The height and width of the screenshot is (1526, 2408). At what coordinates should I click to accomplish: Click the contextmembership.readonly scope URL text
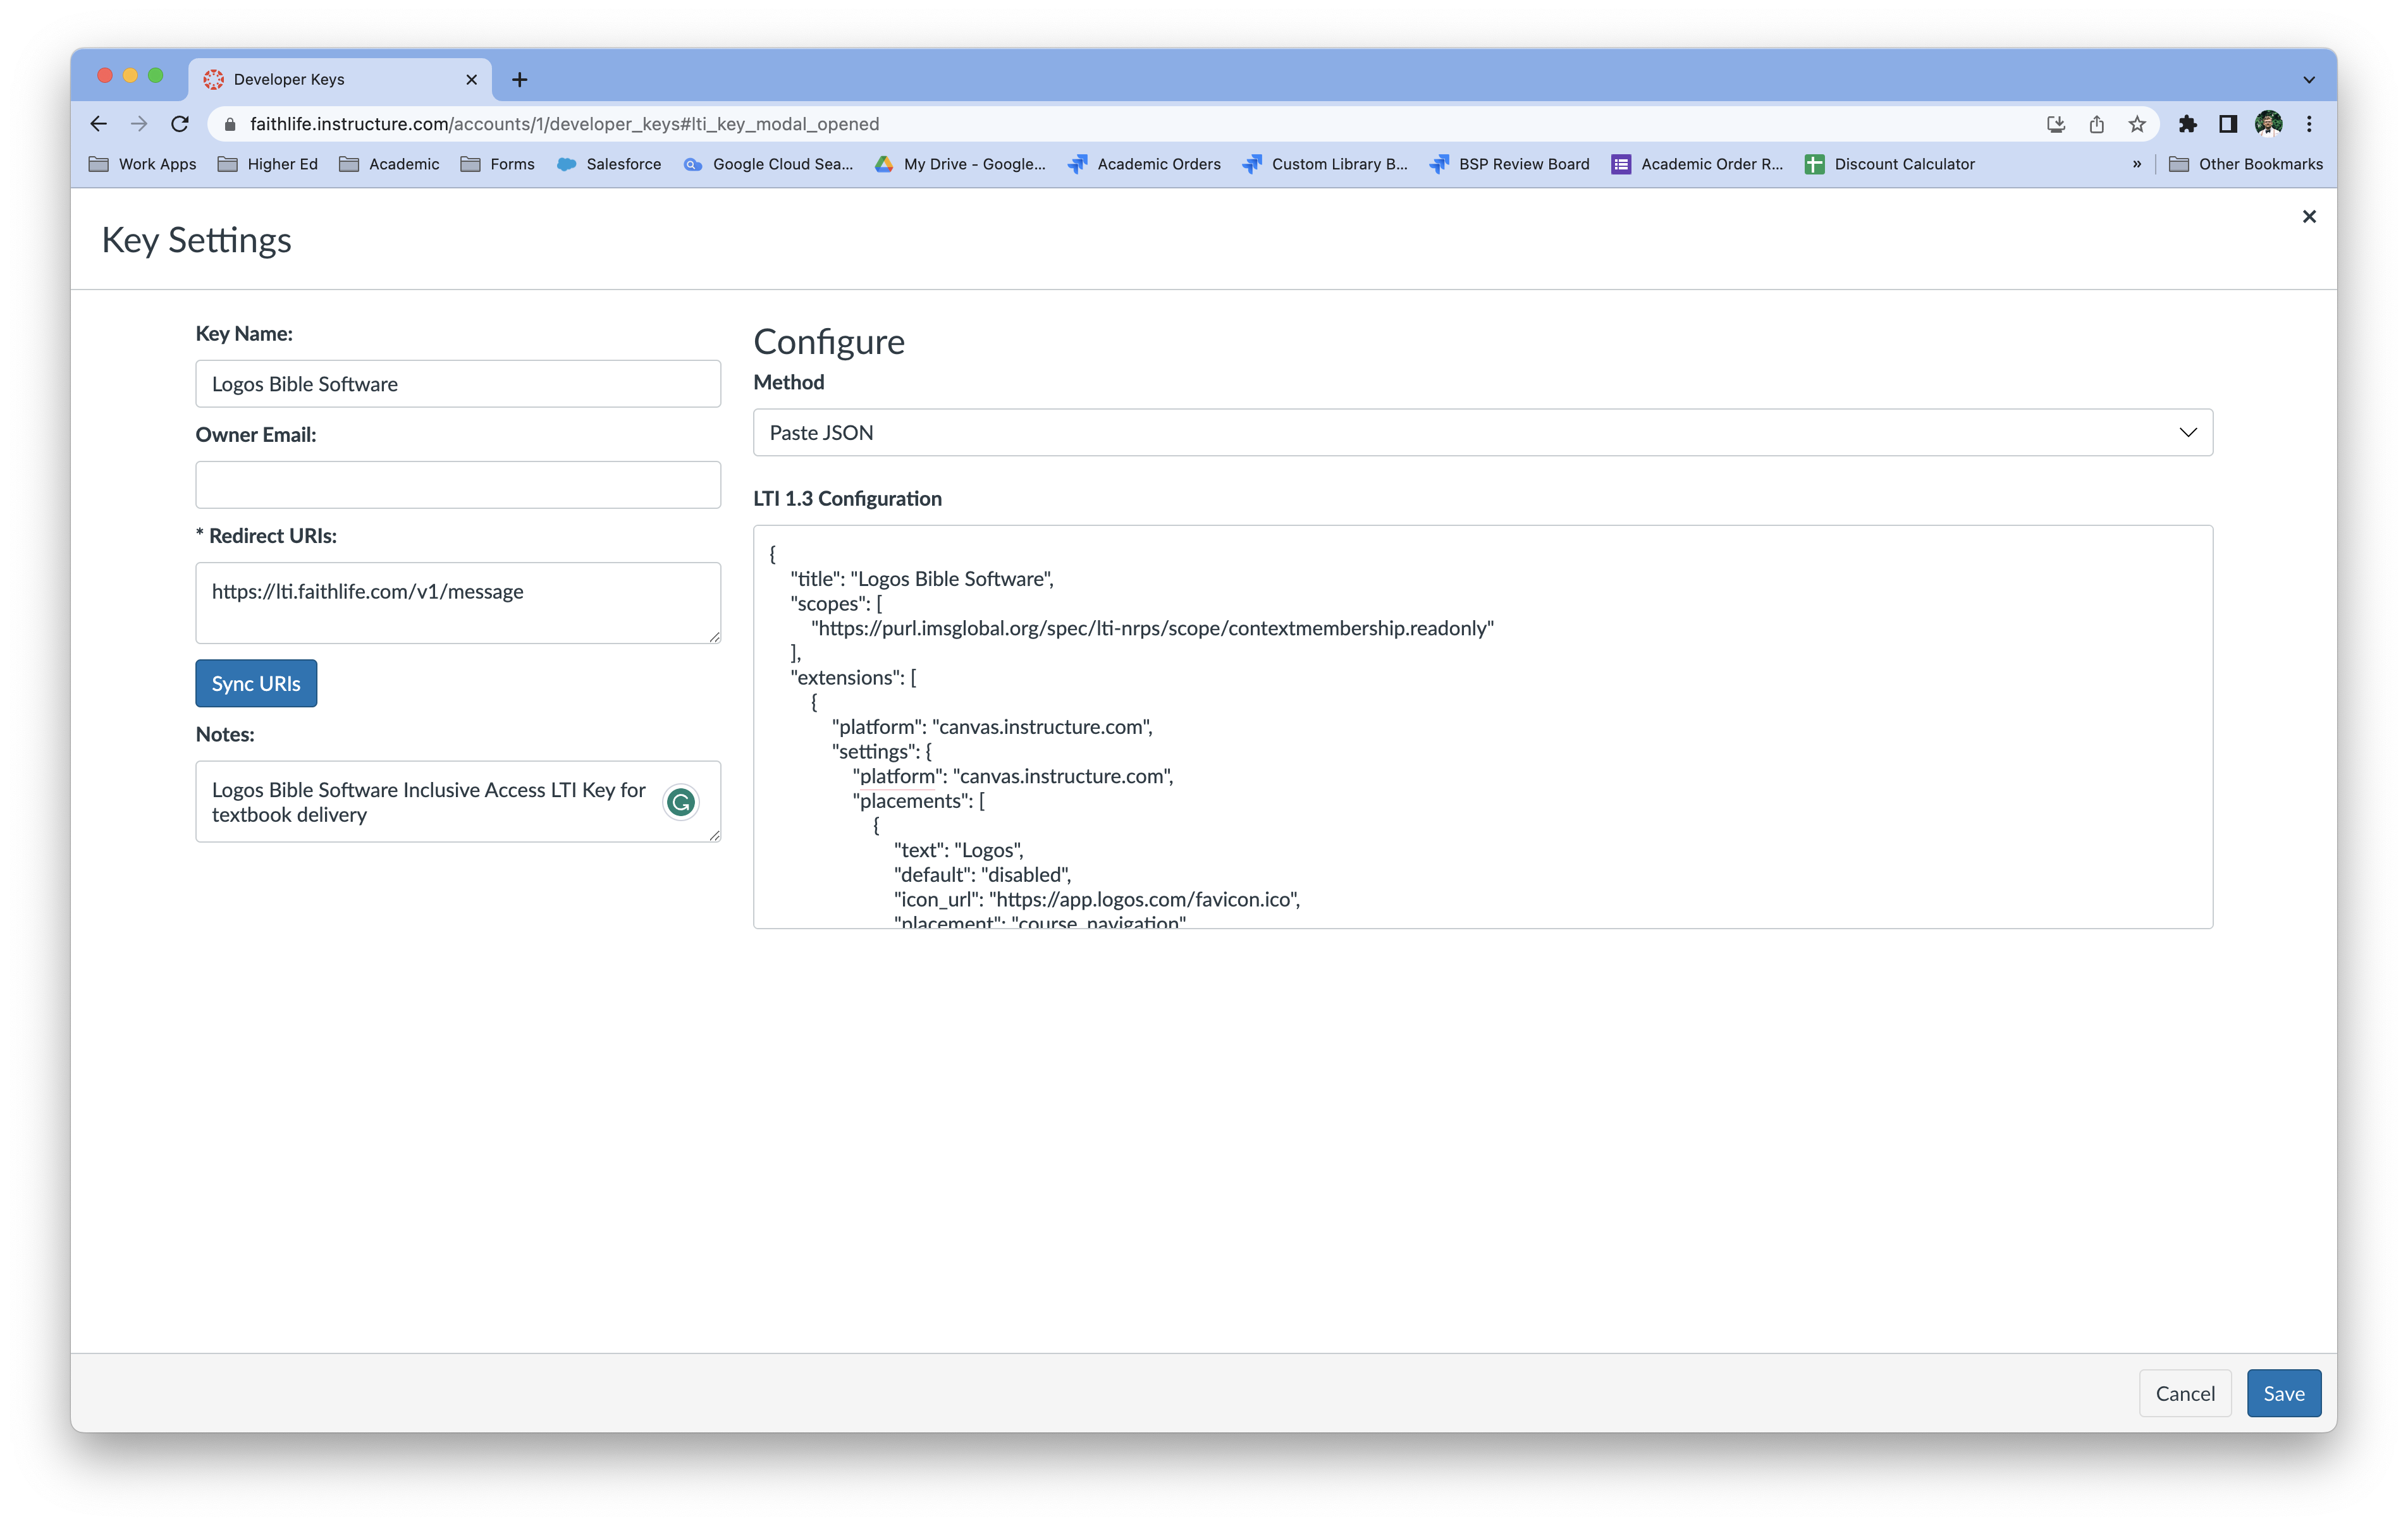1153,628
